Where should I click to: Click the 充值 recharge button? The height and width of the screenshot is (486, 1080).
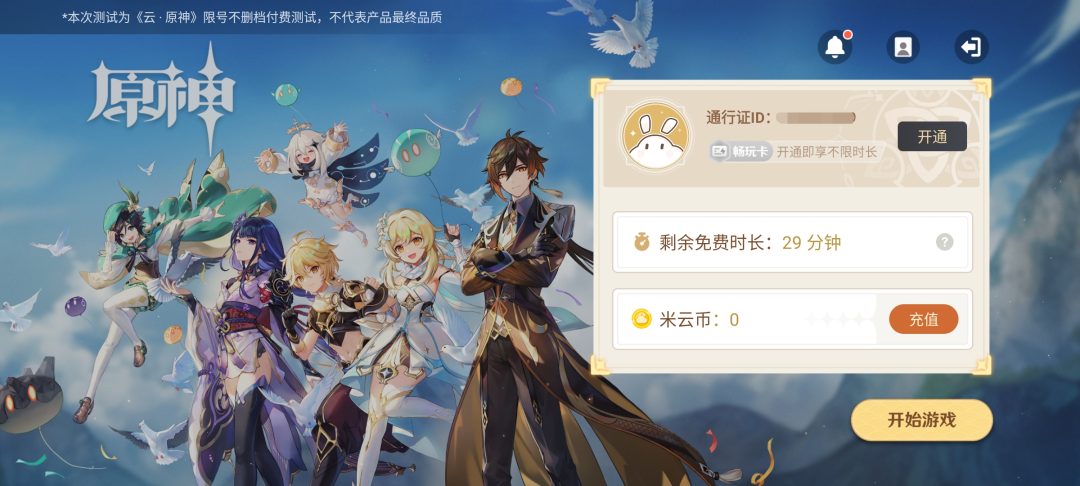coord(924,319)
